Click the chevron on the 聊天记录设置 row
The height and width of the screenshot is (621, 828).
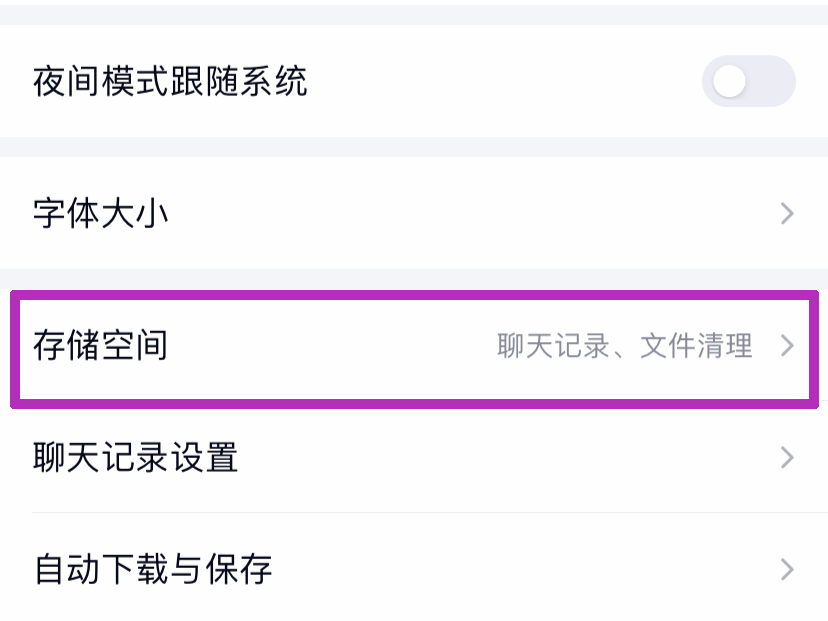[787, 458]
